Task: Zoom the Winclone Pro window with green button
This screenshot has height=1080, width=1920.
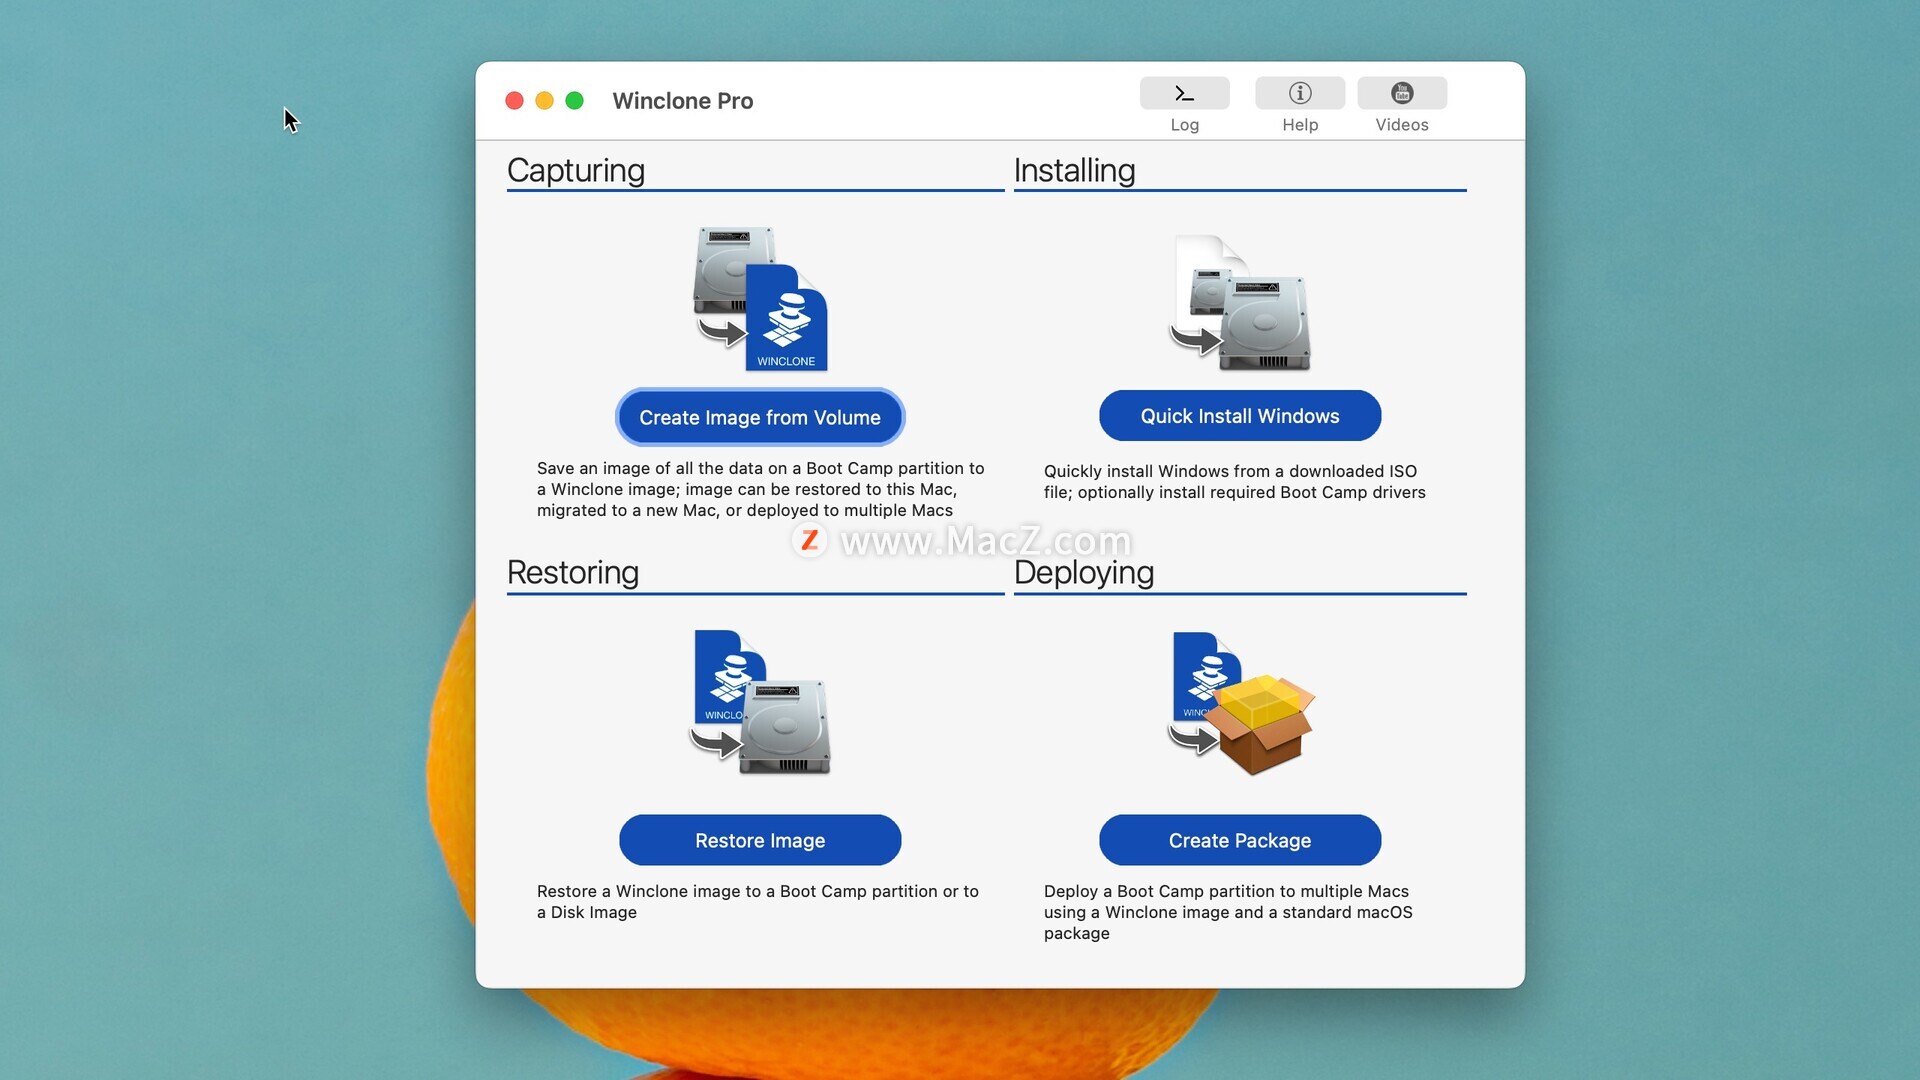Action: coord(574,101)
